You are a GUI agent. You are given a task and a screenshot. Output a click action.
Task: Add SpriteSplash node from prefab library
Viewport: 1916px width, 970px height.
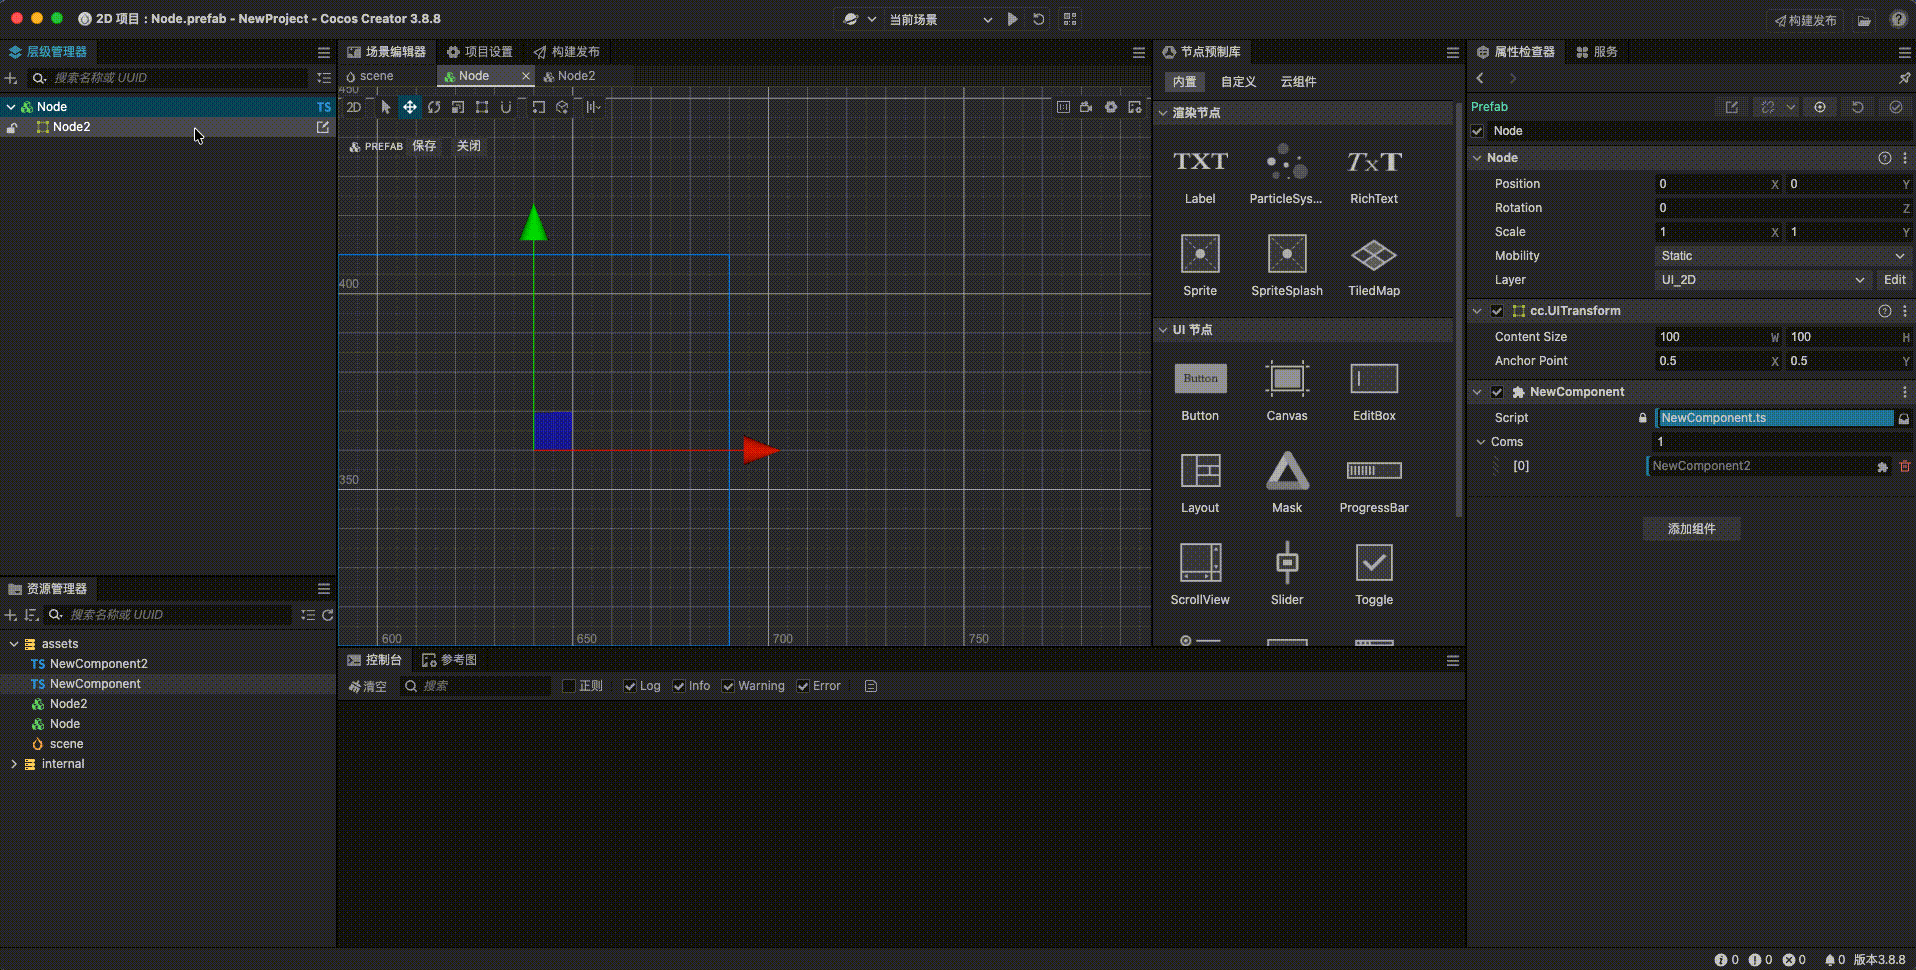pos(1287,265)
